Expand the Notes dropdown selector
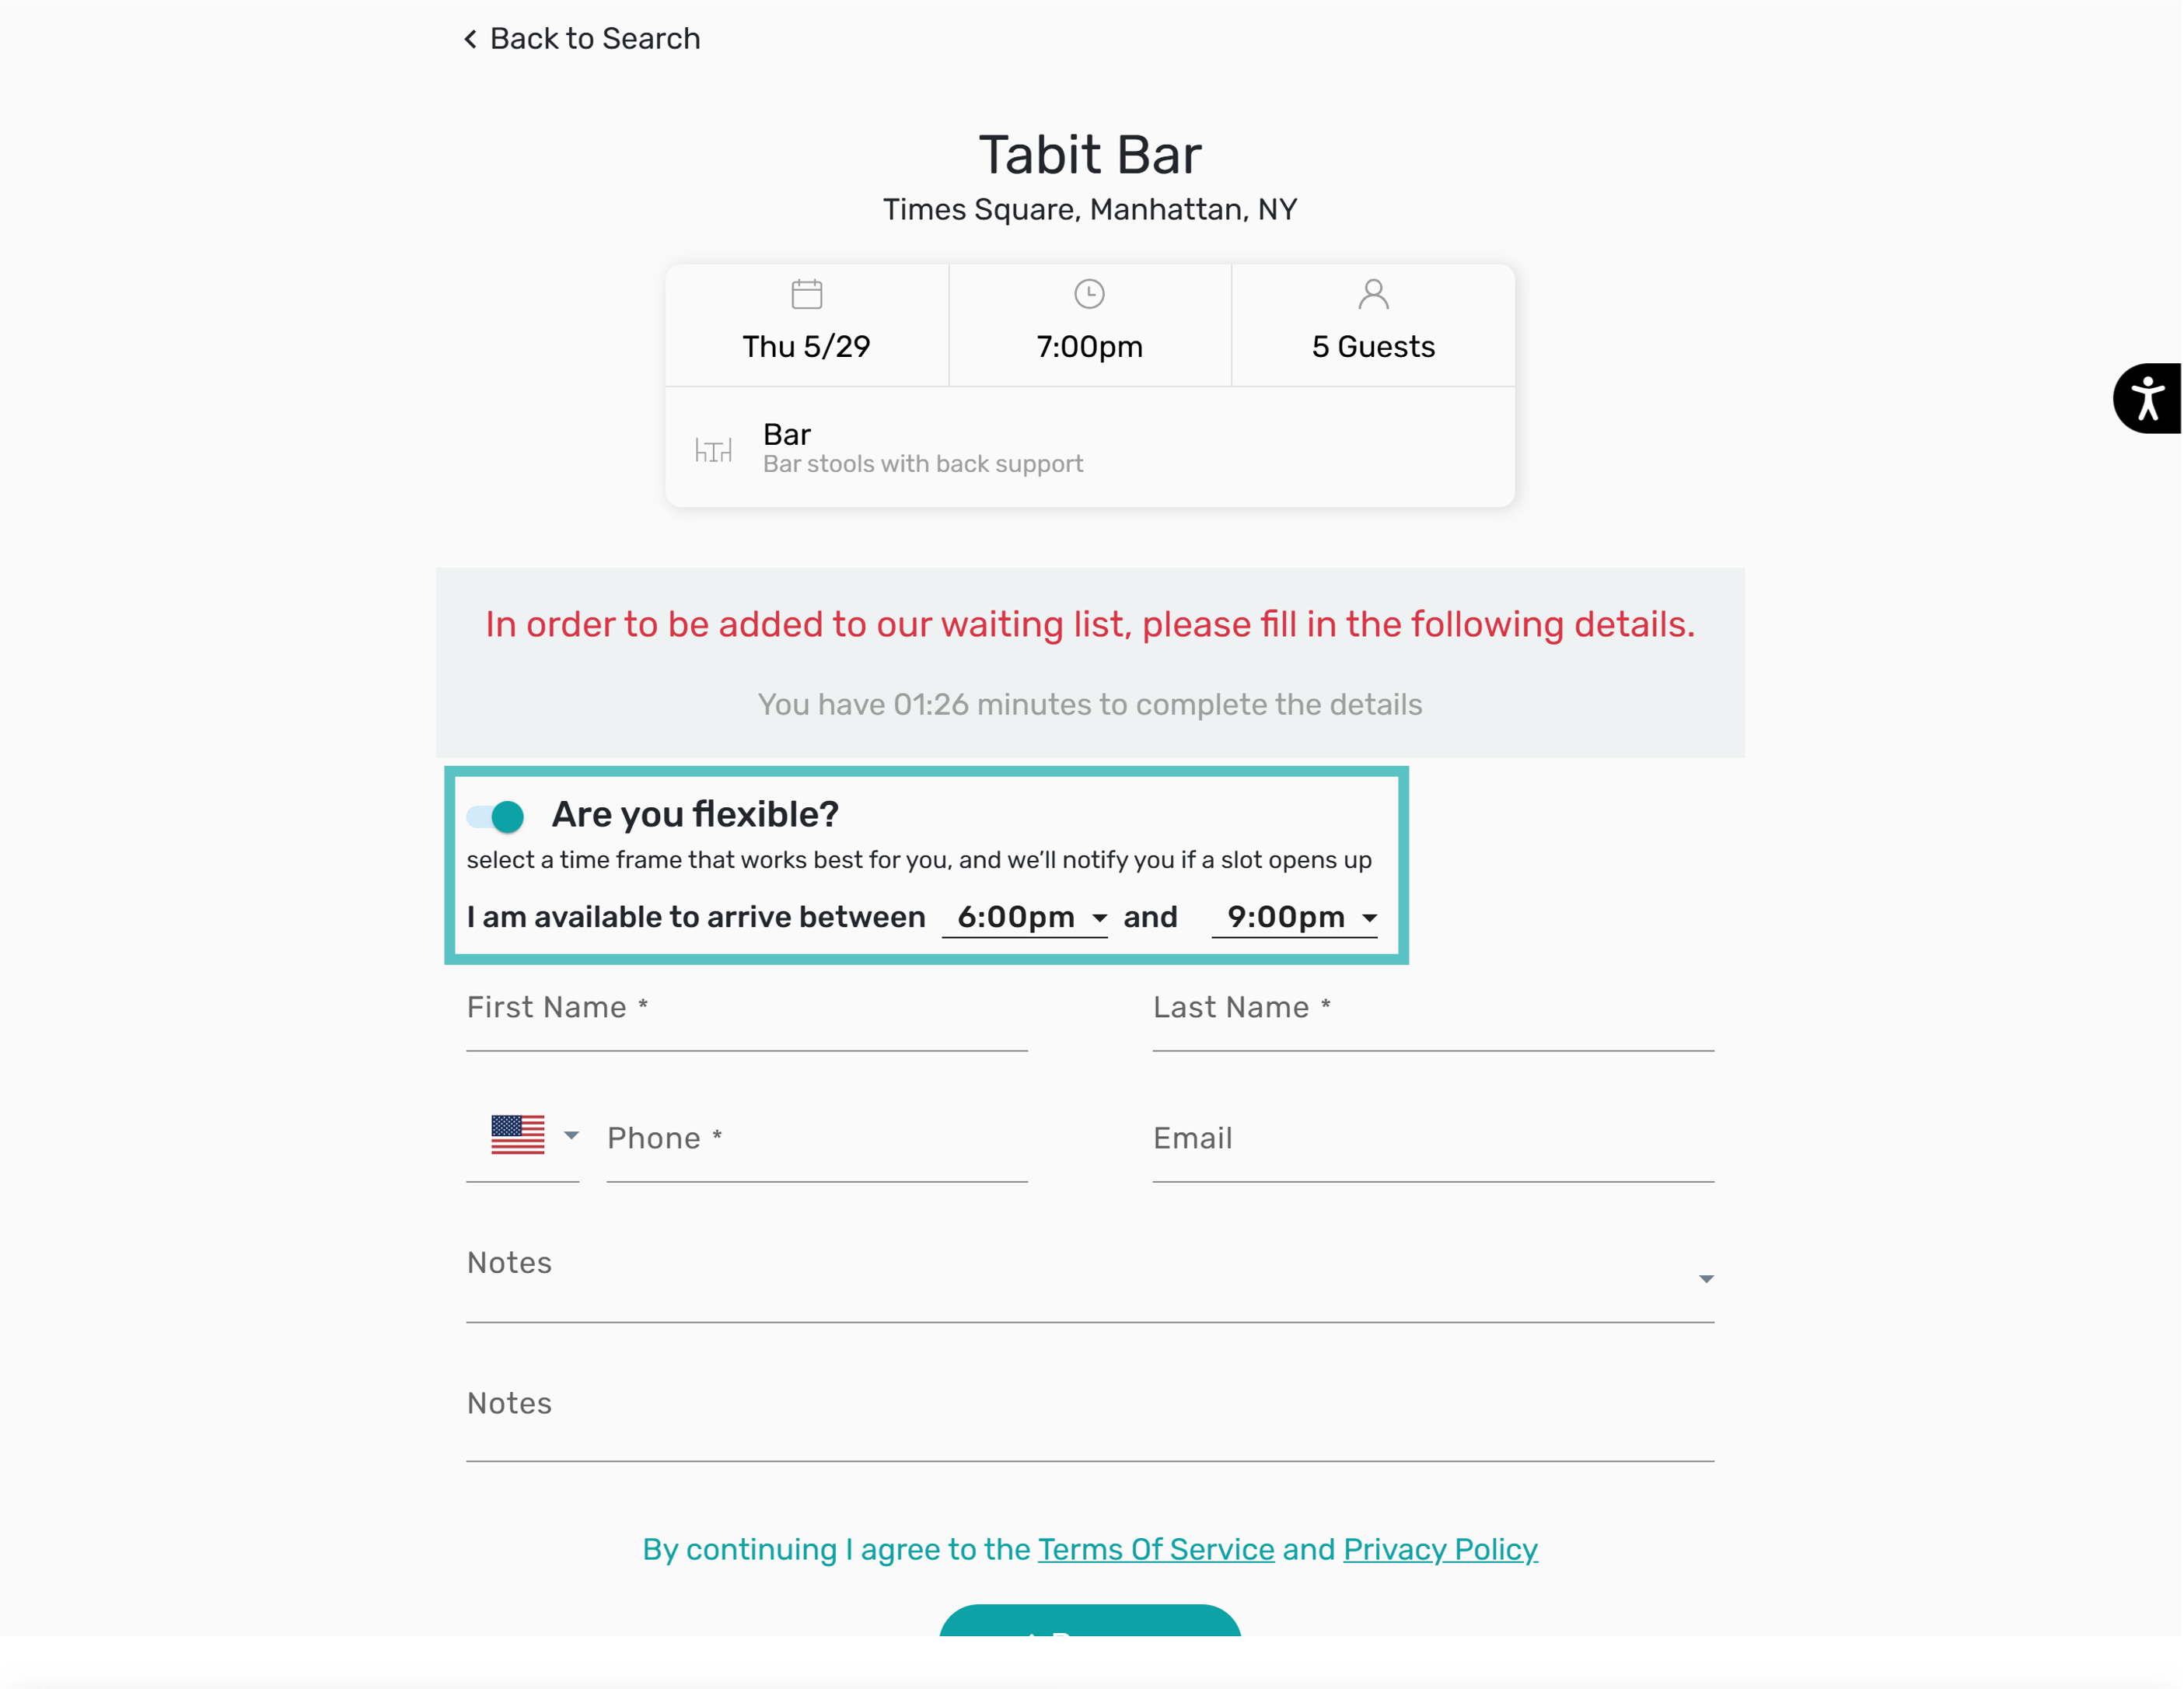 click(1705, 1279)
